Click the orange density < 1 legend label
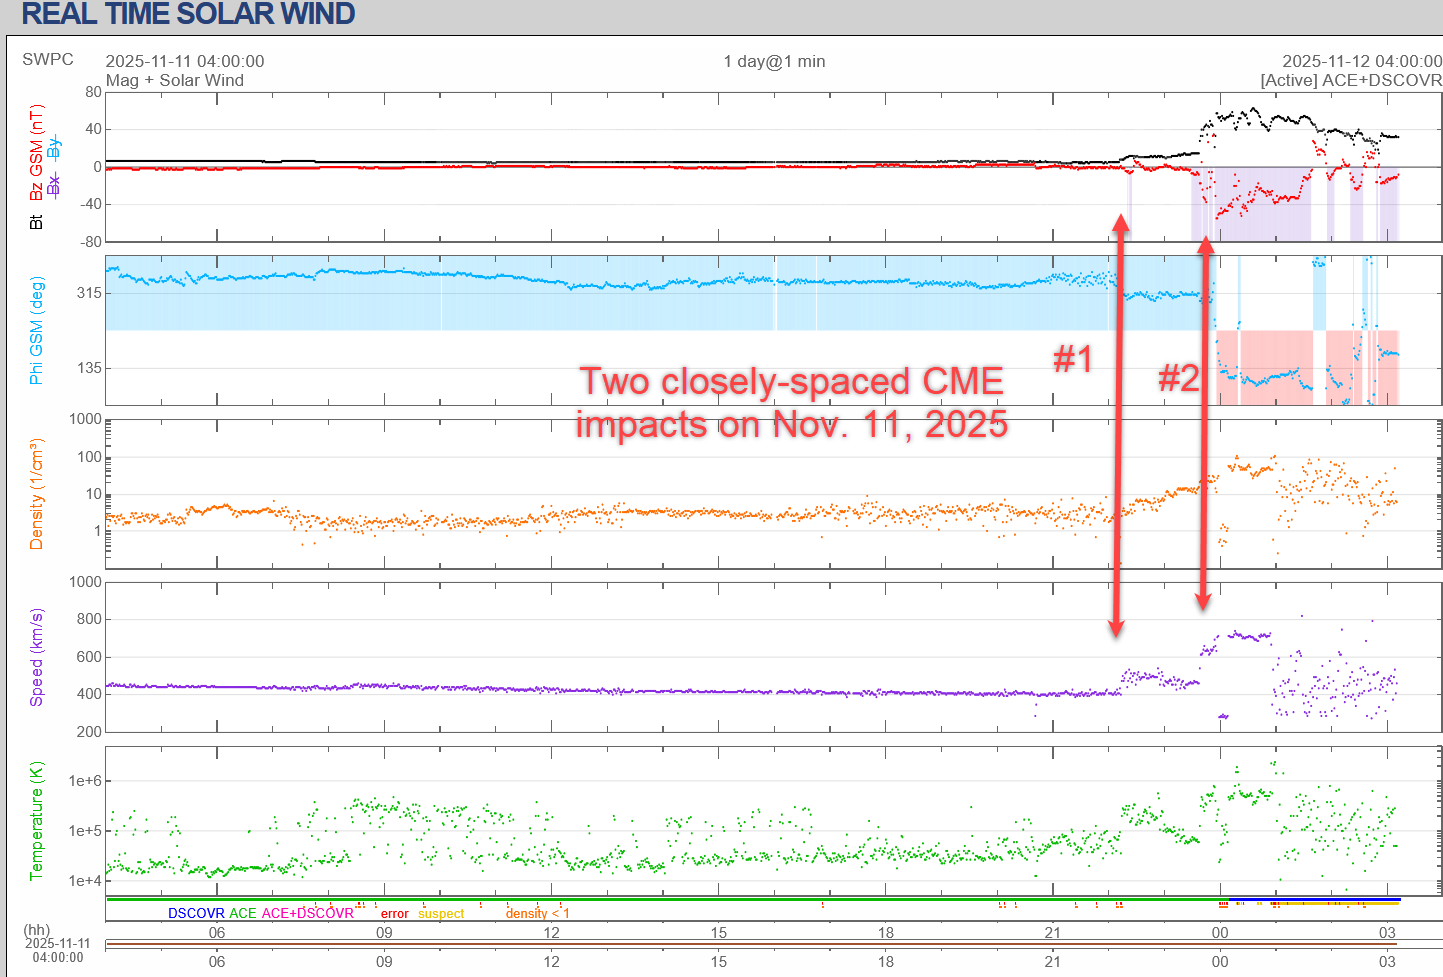The height and width of the screenshot is (977, 1443). [x=537, y=914]
